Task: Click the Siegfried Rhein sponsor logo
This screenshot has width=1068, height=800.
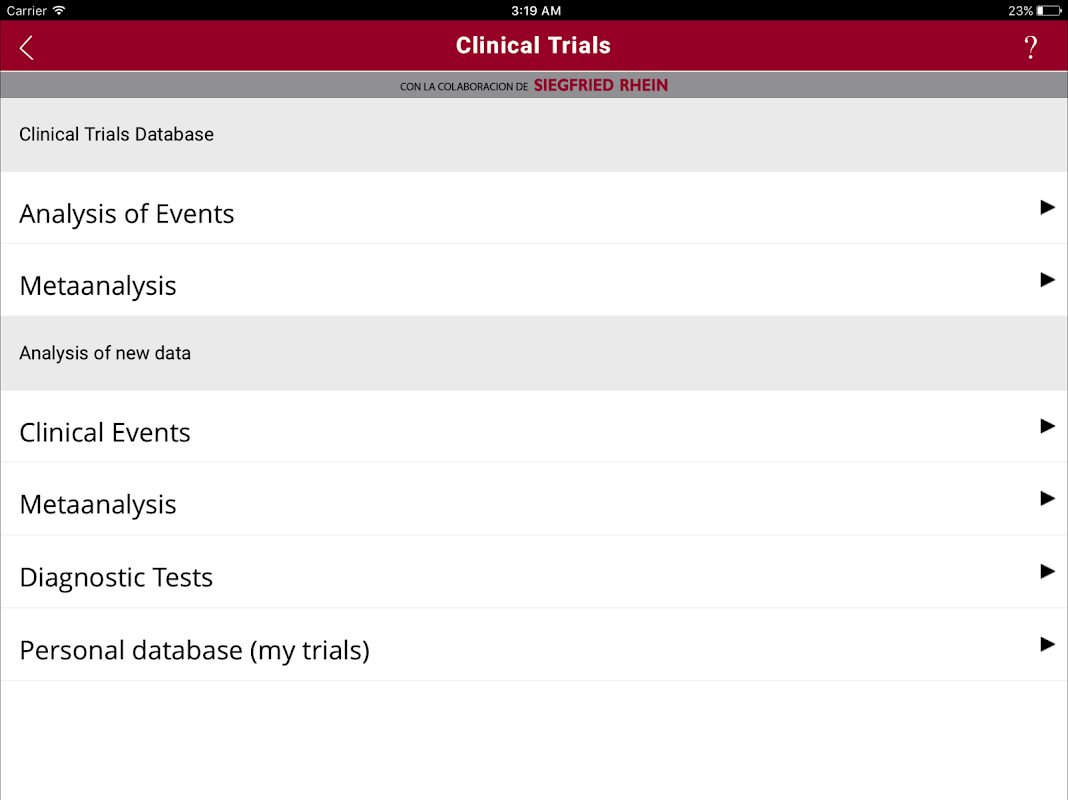Action: (x=600, y=86)
